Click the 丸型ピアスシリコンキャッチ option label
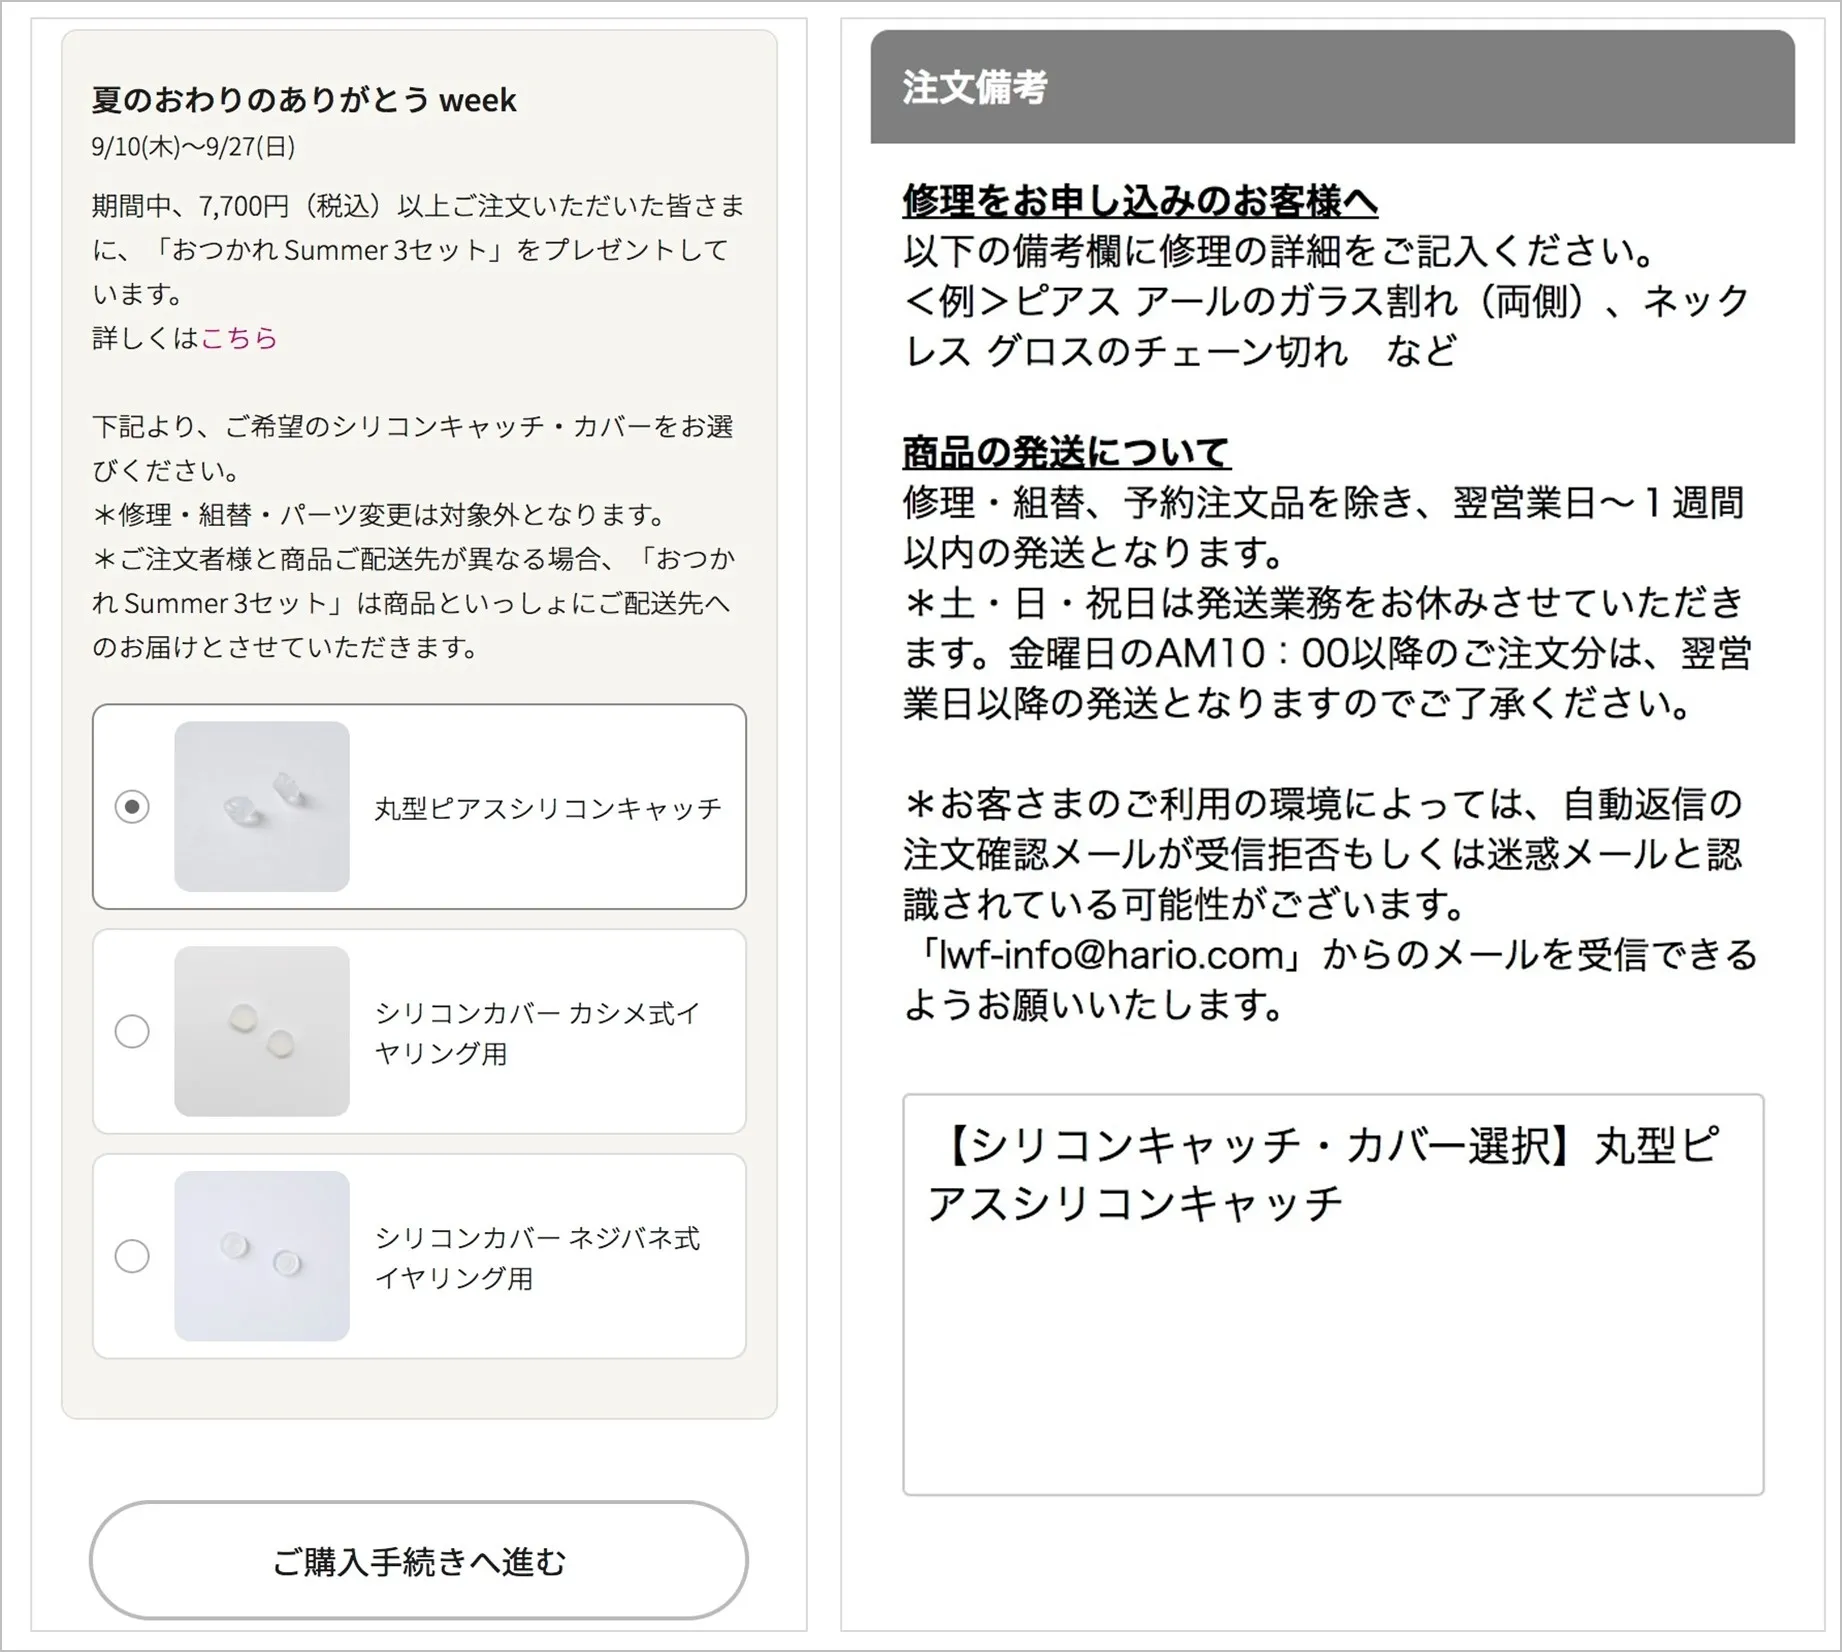Image resolution: width=1842 pixels, height=1652 pixels. click(548, 808)
